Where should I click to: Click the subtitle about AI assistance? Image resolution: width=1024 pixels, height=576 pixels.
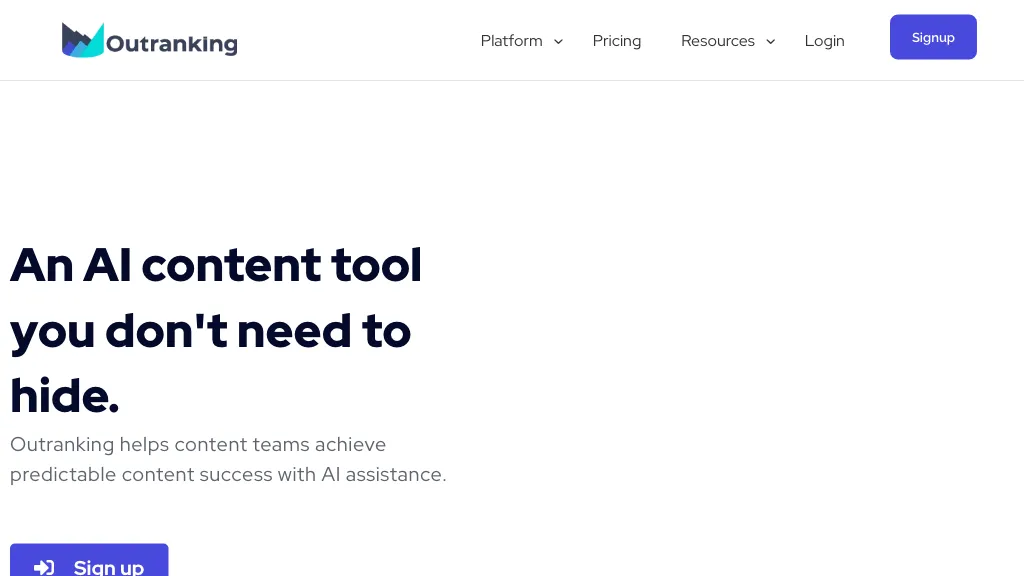228,459
